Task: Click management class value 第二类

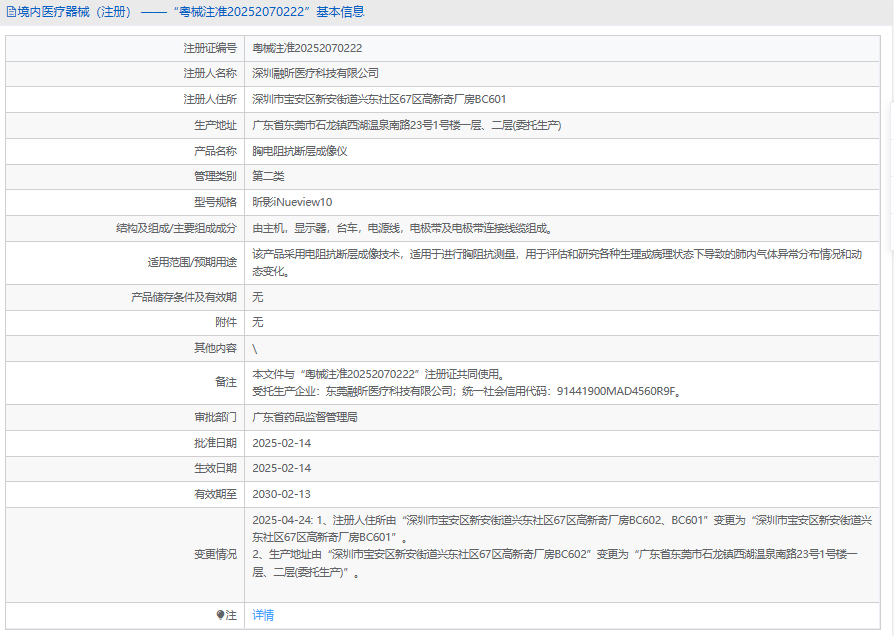Action: tap(268, 176)
